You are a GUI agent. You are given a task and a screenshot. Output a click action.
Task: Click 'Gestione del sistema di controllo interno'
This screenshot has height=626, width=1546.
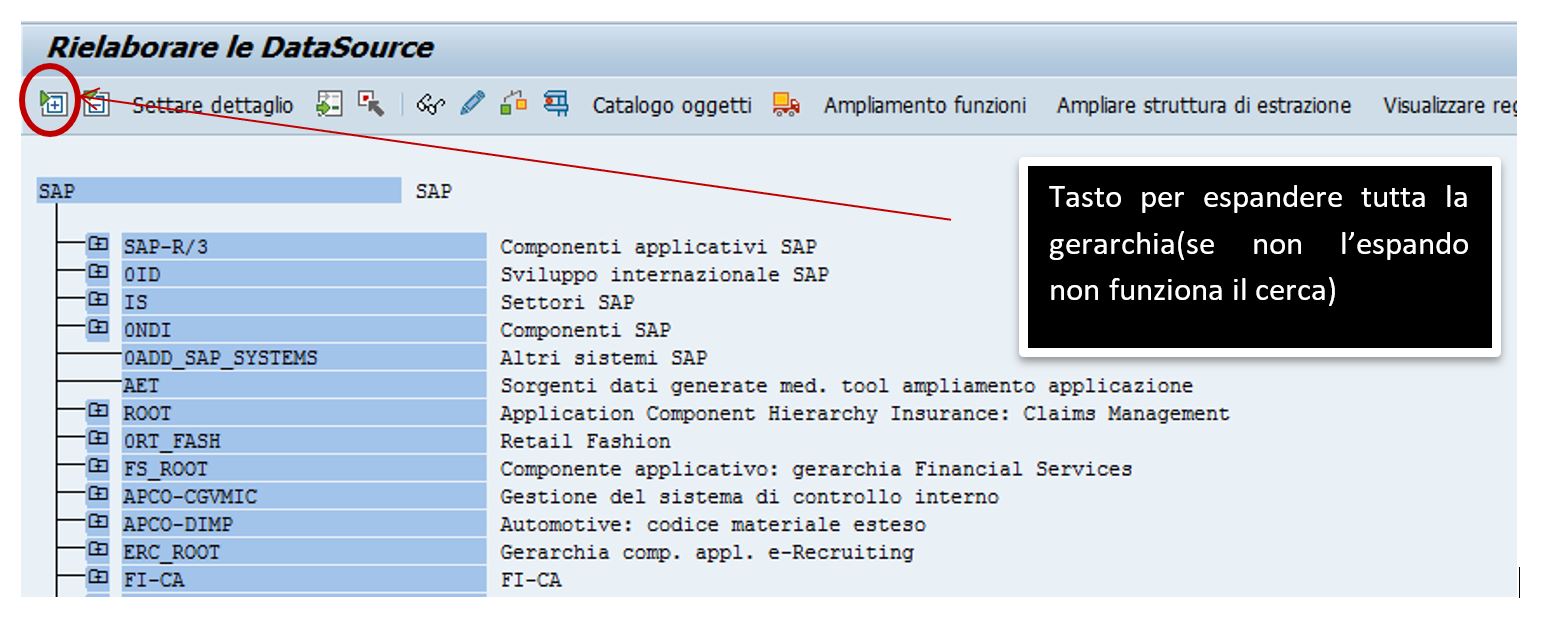[749, 498]
